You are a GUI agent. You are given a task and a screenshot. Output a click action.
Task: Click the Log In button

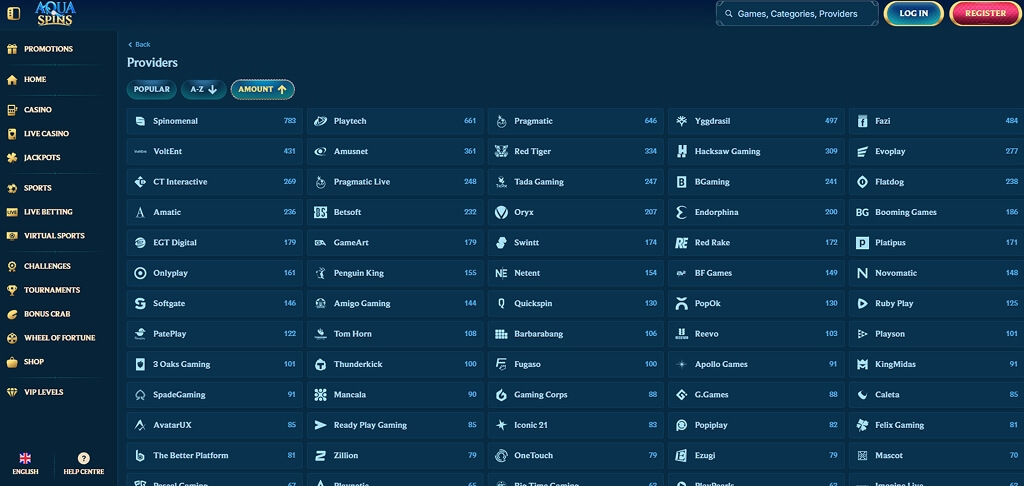tap(914, 13)
